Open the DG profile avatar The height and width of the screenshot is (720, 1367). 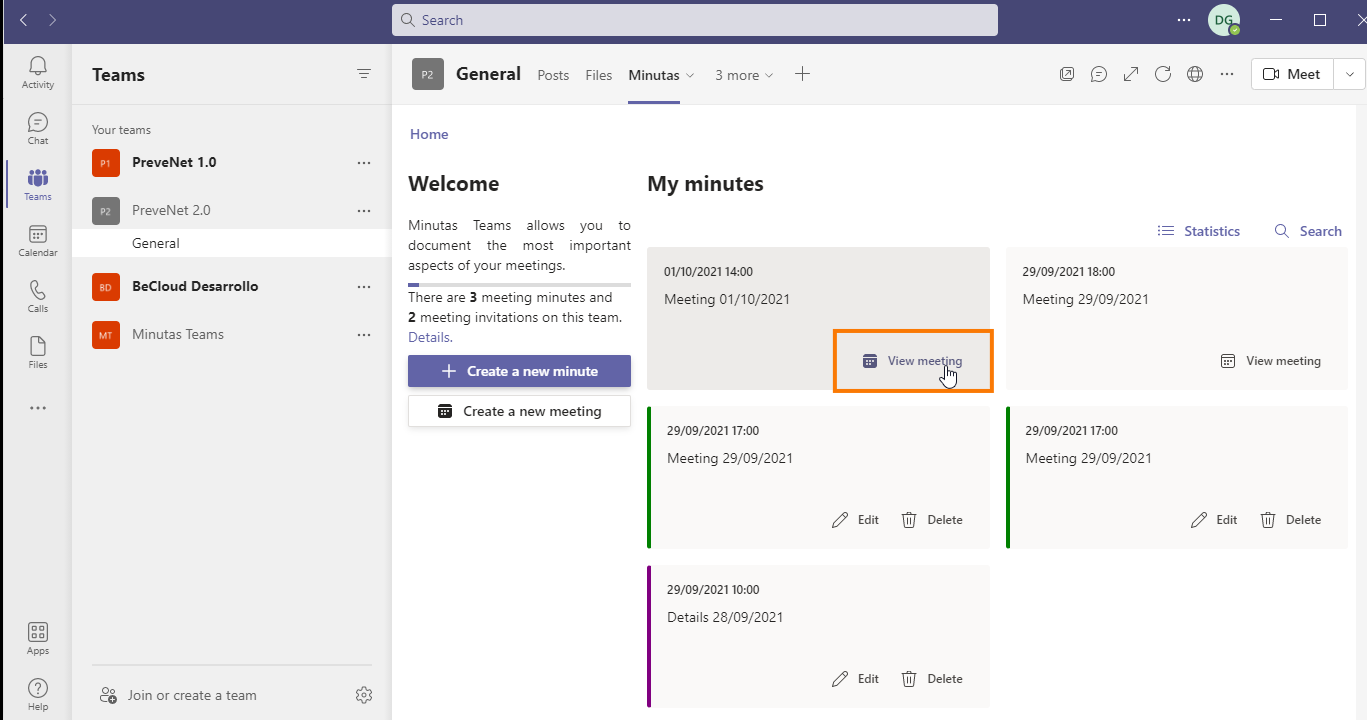(x=1224, y=20)
